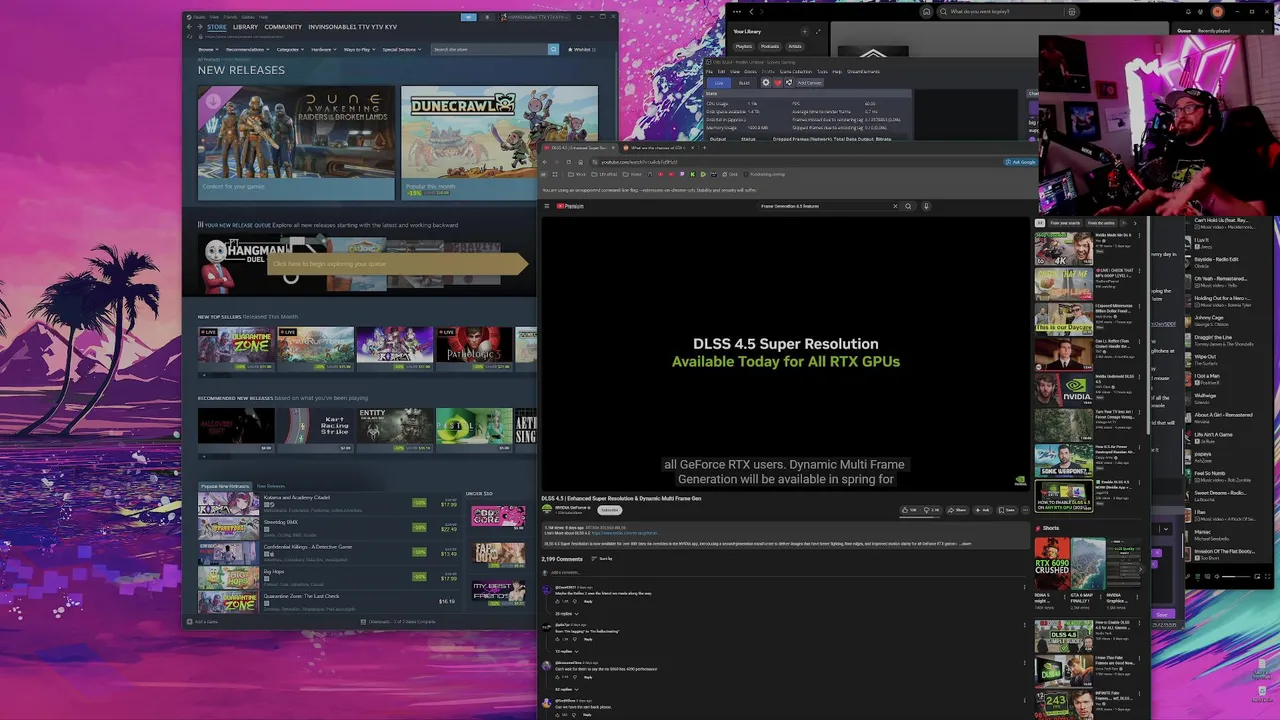Open the COMMUNITY tab in Steam
Viewport: 1280px width, 720px height.
click(x=283, y=27)
